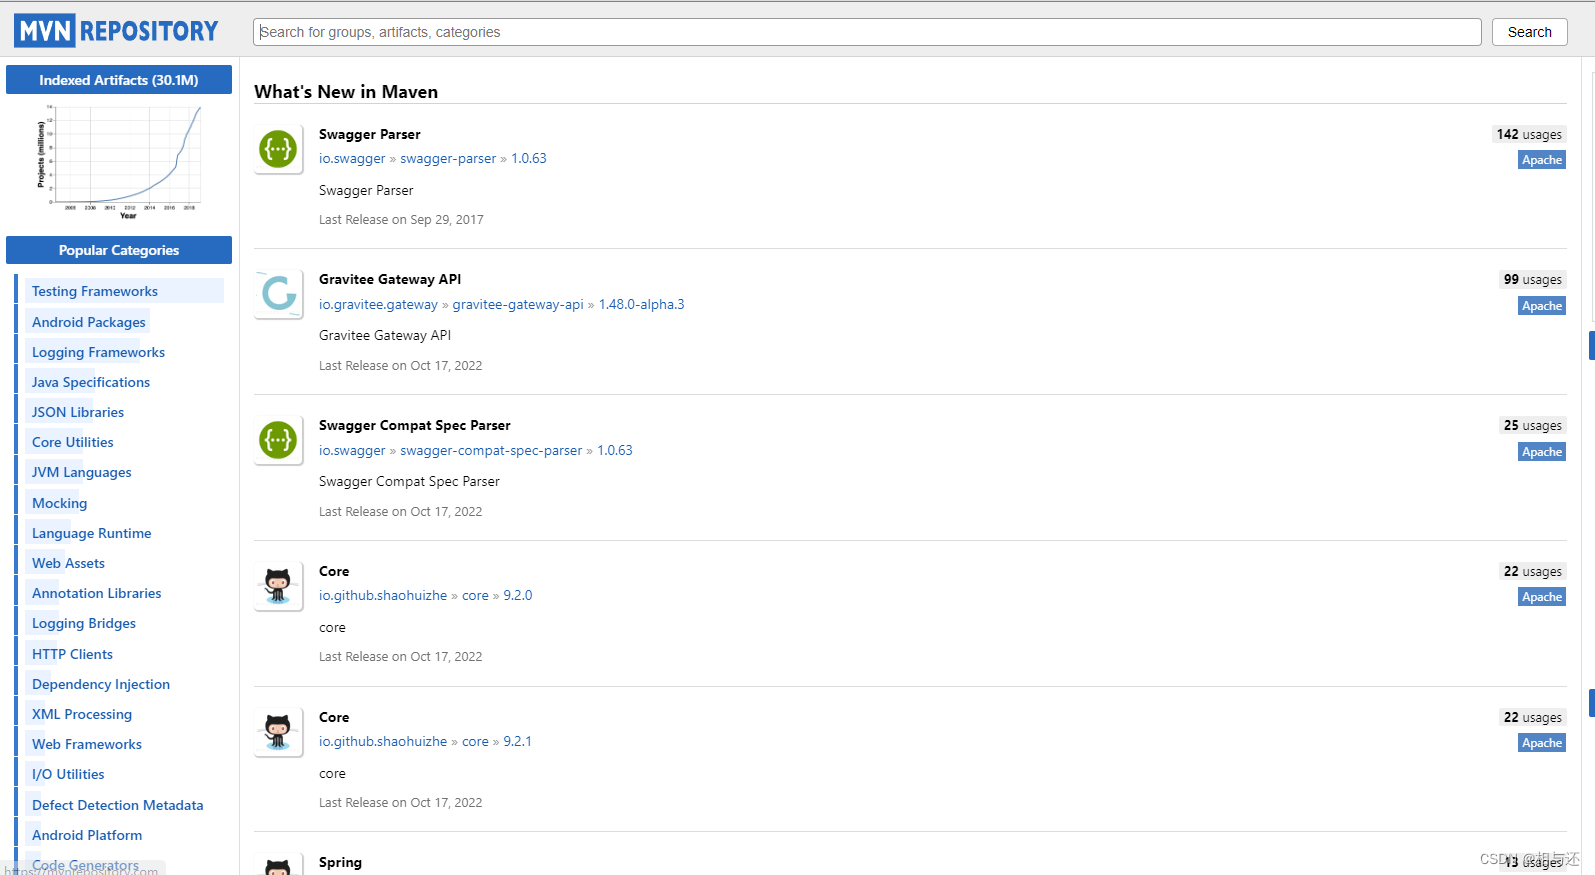Open the Mocking category
Viewport: 1595px width, 875px height.
(60, 503)
